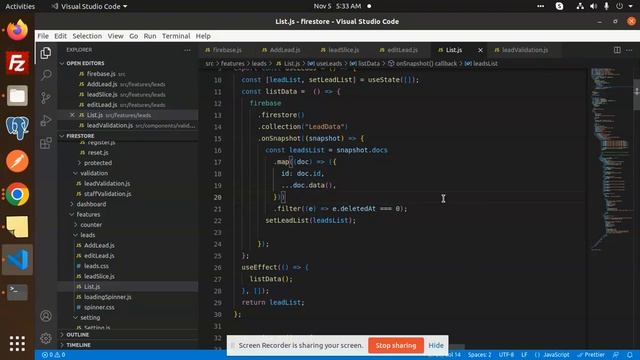The height and width of the screenshot is (360, 640).
Task: Launch Firefox from the dock
Action: point(17,30)
